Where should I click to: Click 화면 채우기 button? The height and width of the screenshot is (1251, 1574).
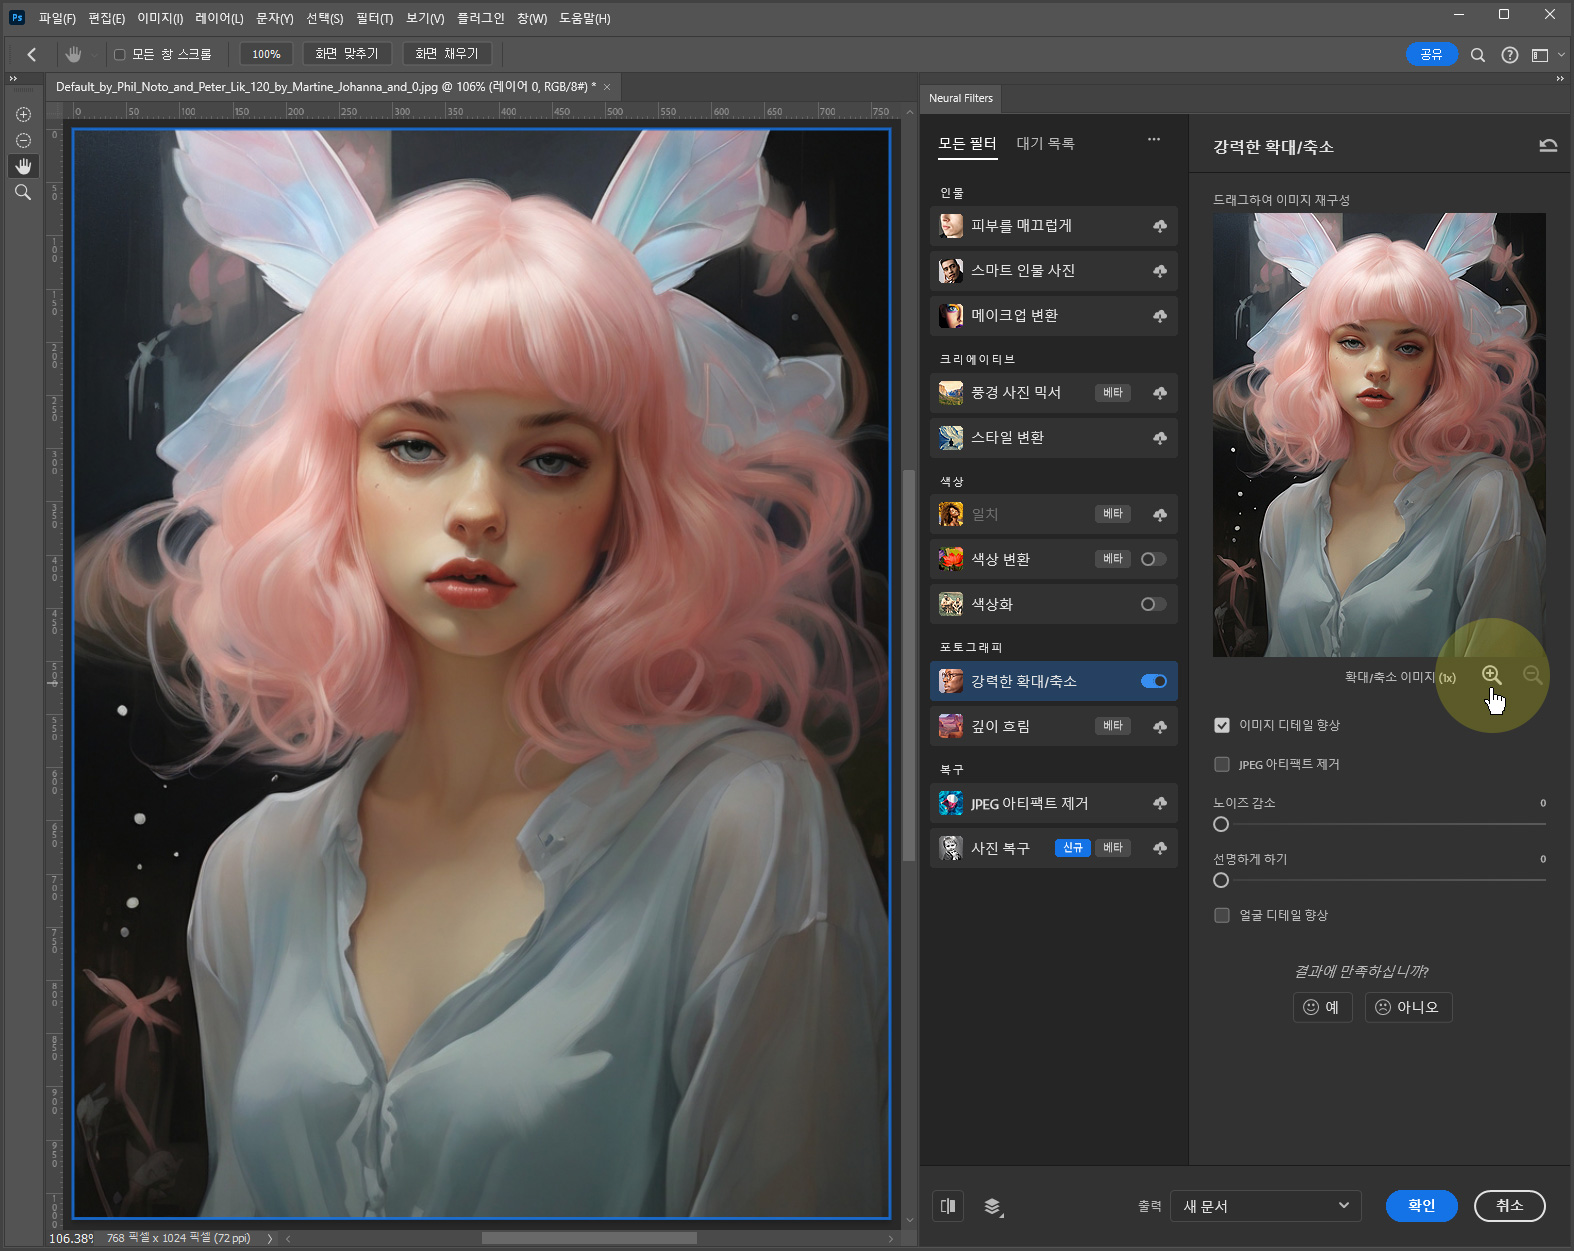click(x=447, y=54)
